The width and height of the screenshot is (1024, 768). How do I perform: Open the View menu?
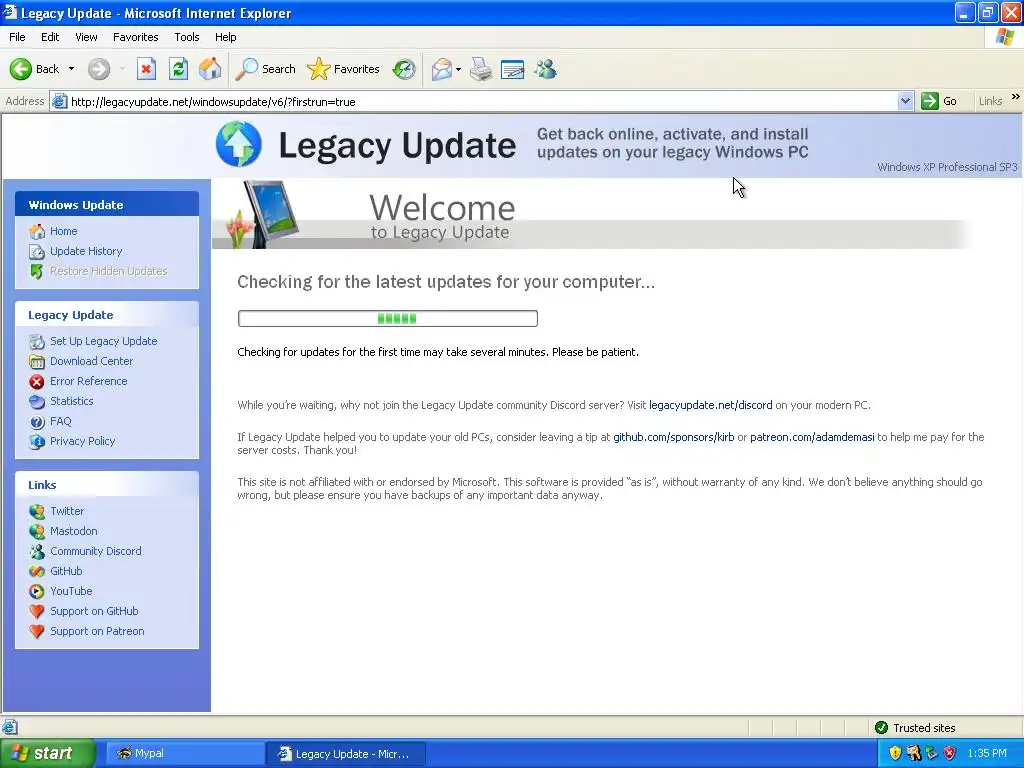86,37
